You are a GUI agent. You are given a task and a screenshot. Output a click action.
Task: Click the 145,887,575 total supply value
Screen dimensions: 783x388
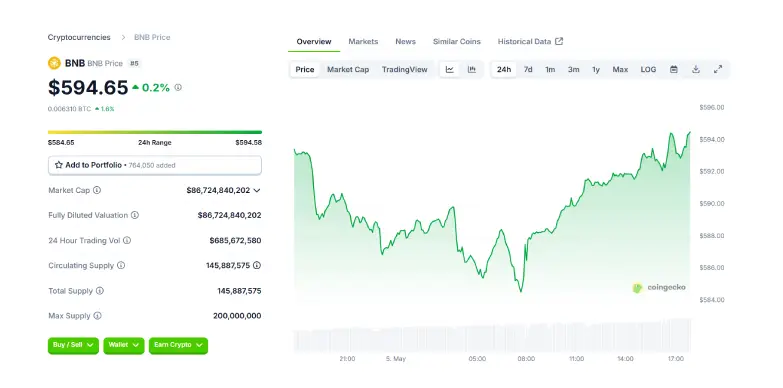[x=239, y=291]
